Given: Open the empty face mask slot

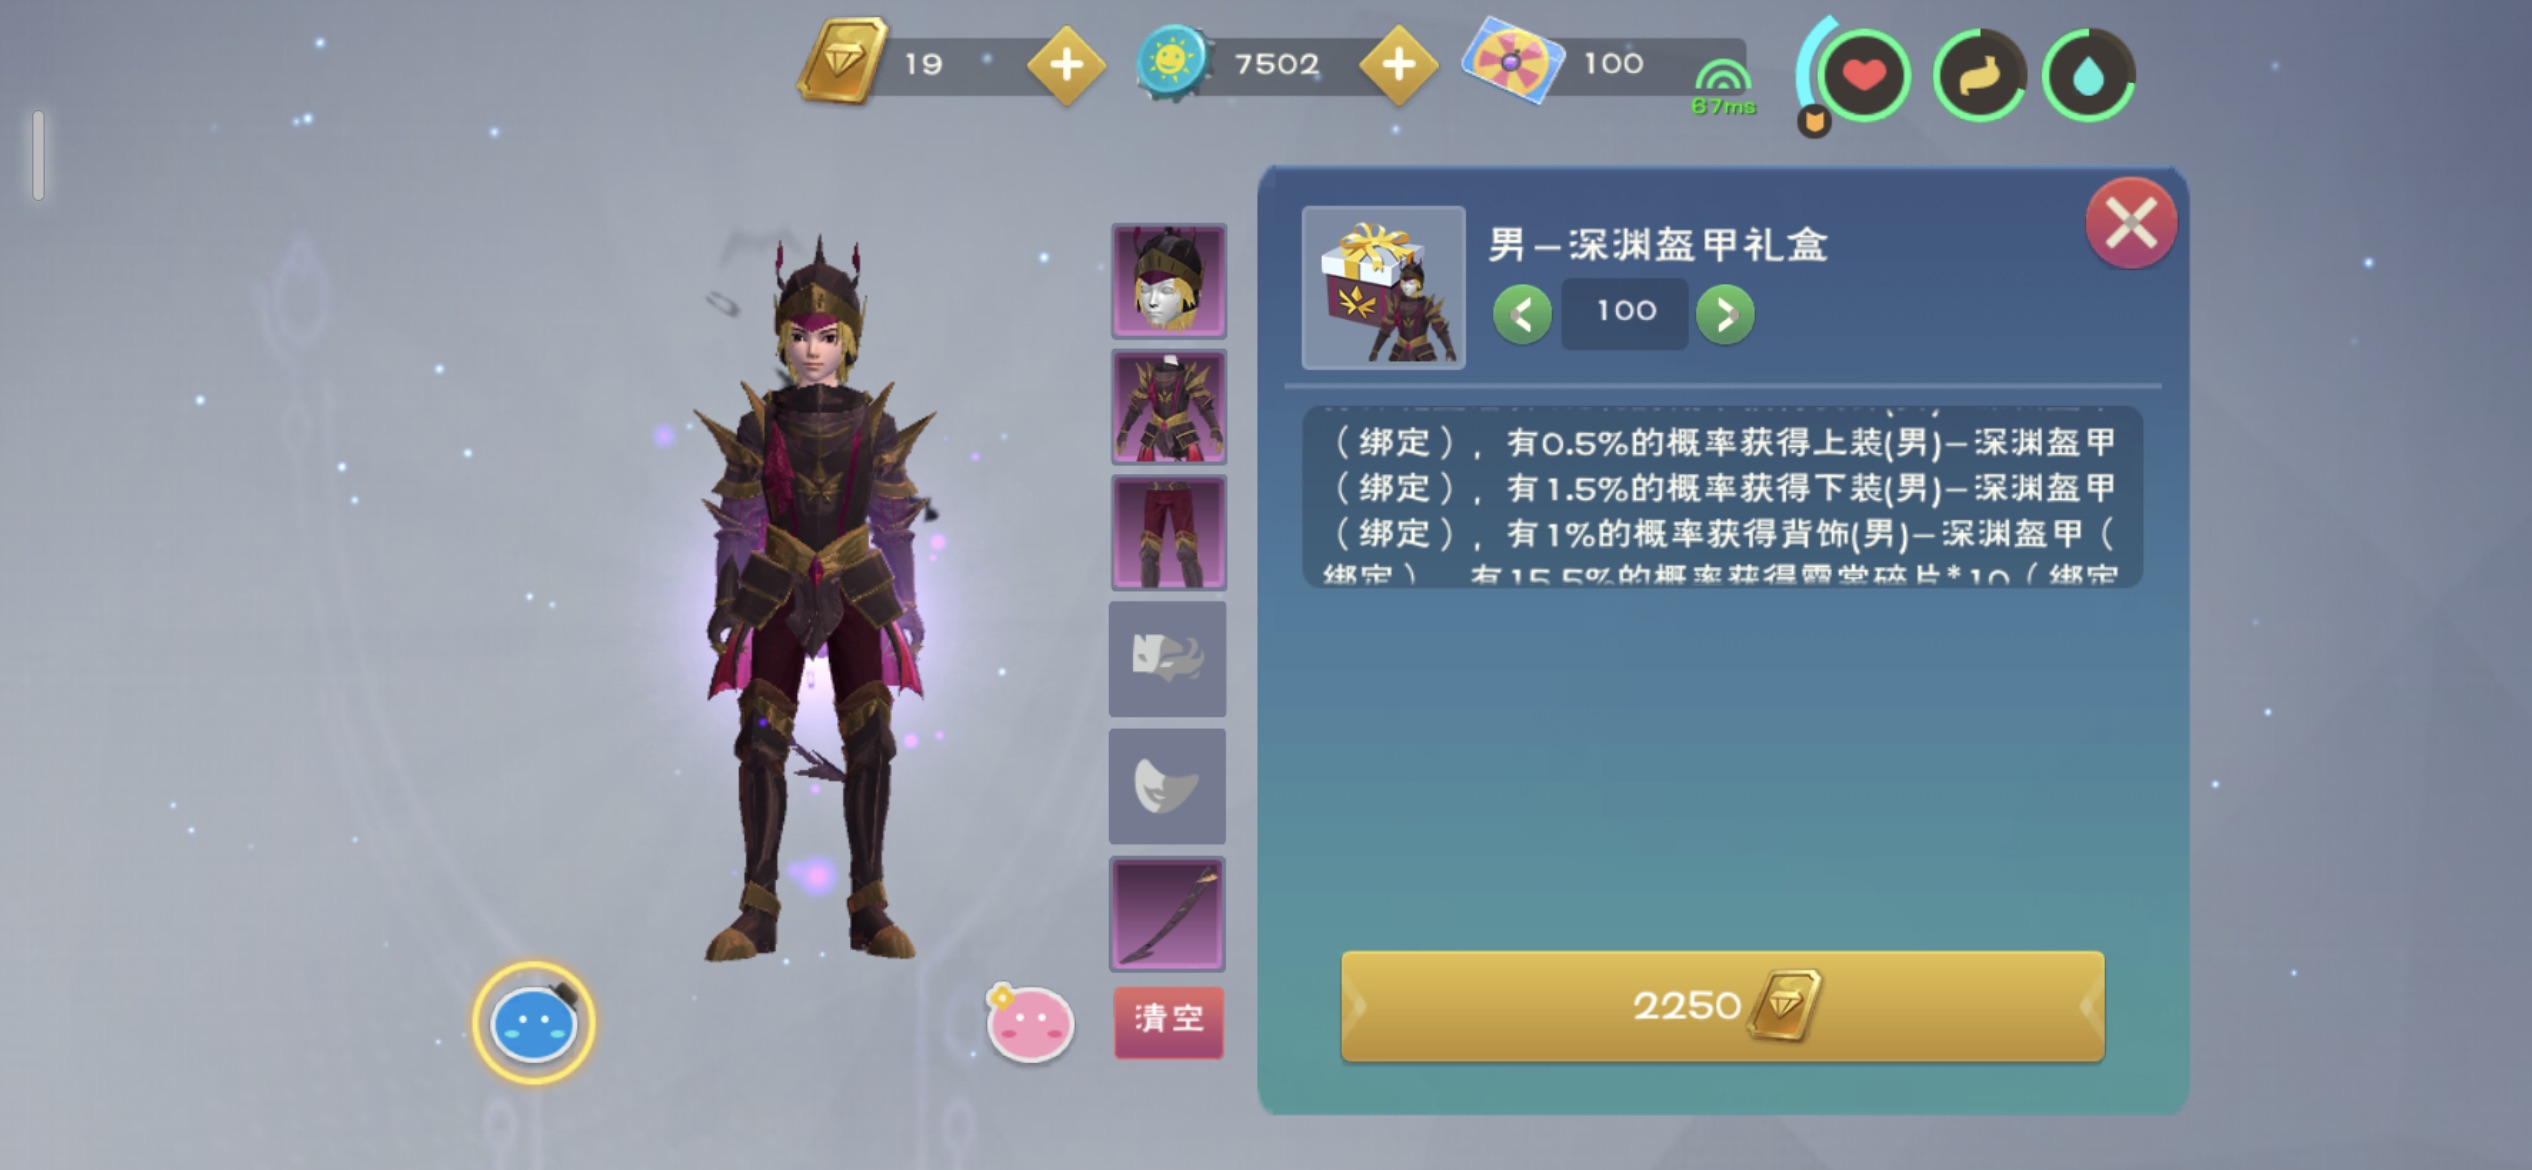Looking at the screenshot, I should point(1168,659).
